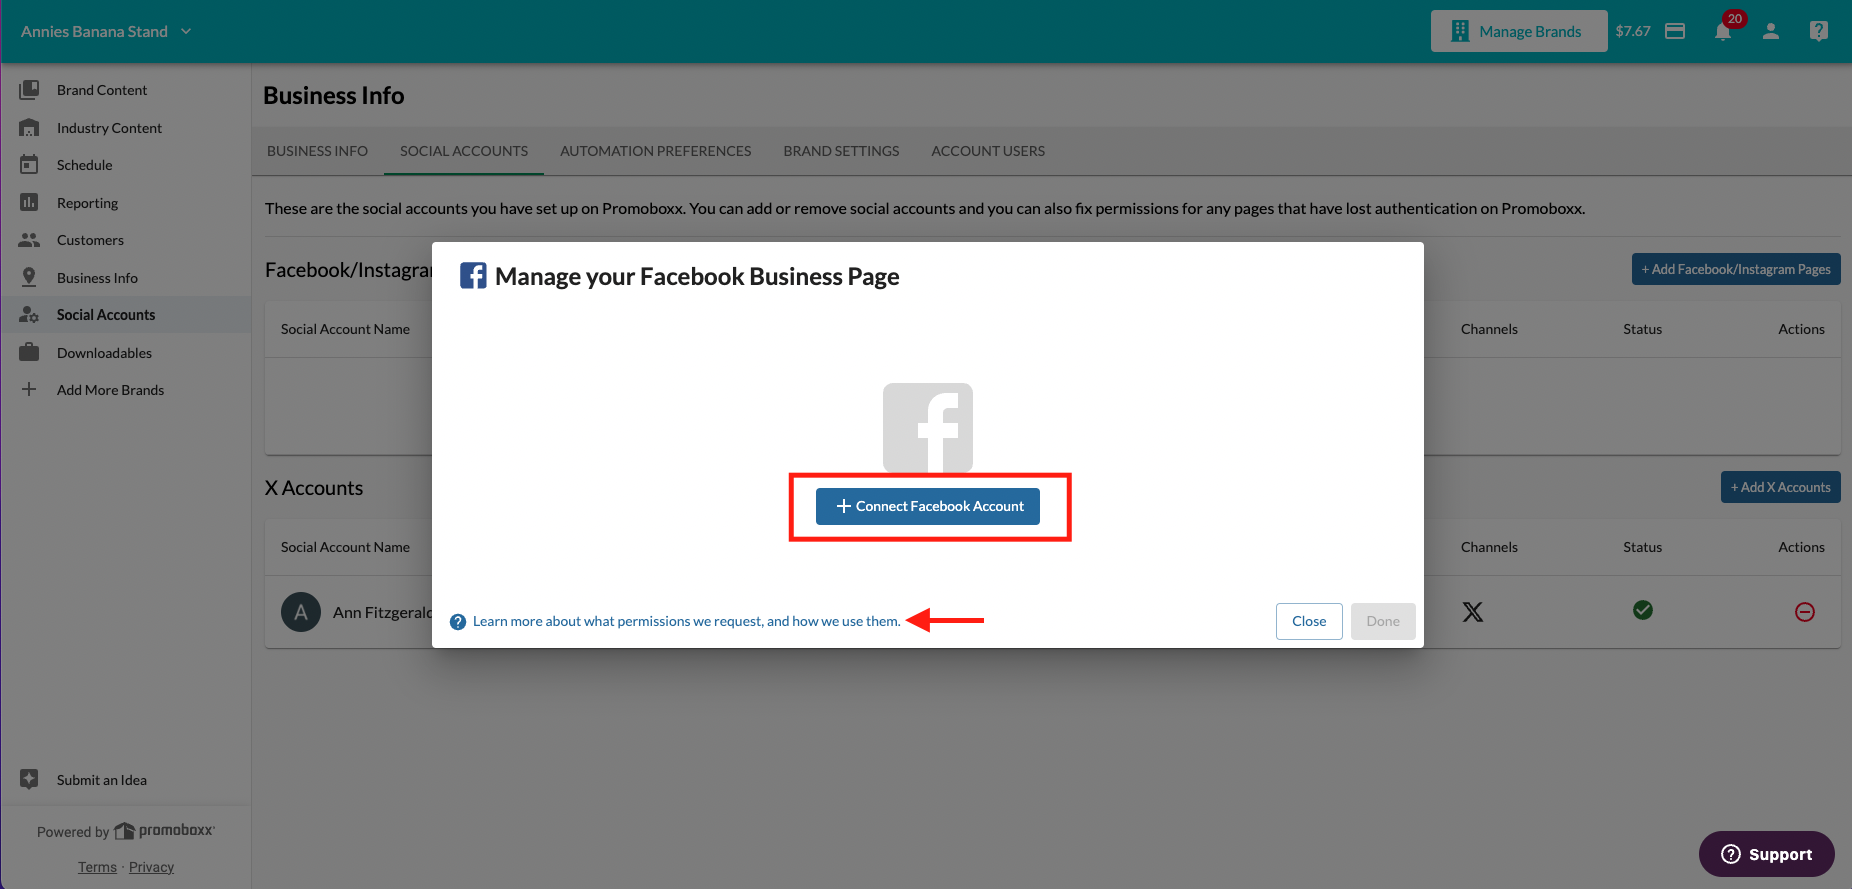Screen dimensions: 1852x889
Task: Open Industry Content in the sidebar
Action: pyautogui.click(x=109, y=128)
